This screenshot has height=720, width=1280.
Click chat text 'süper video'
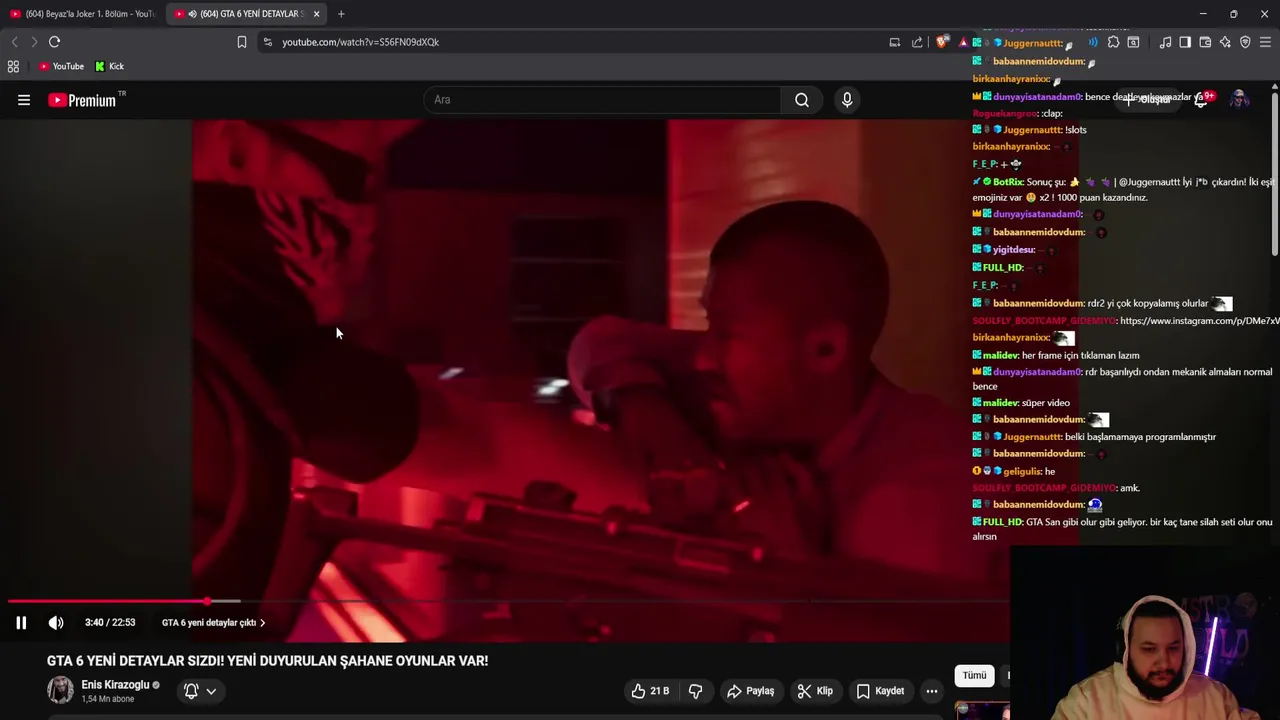[x=1046, y=403]
